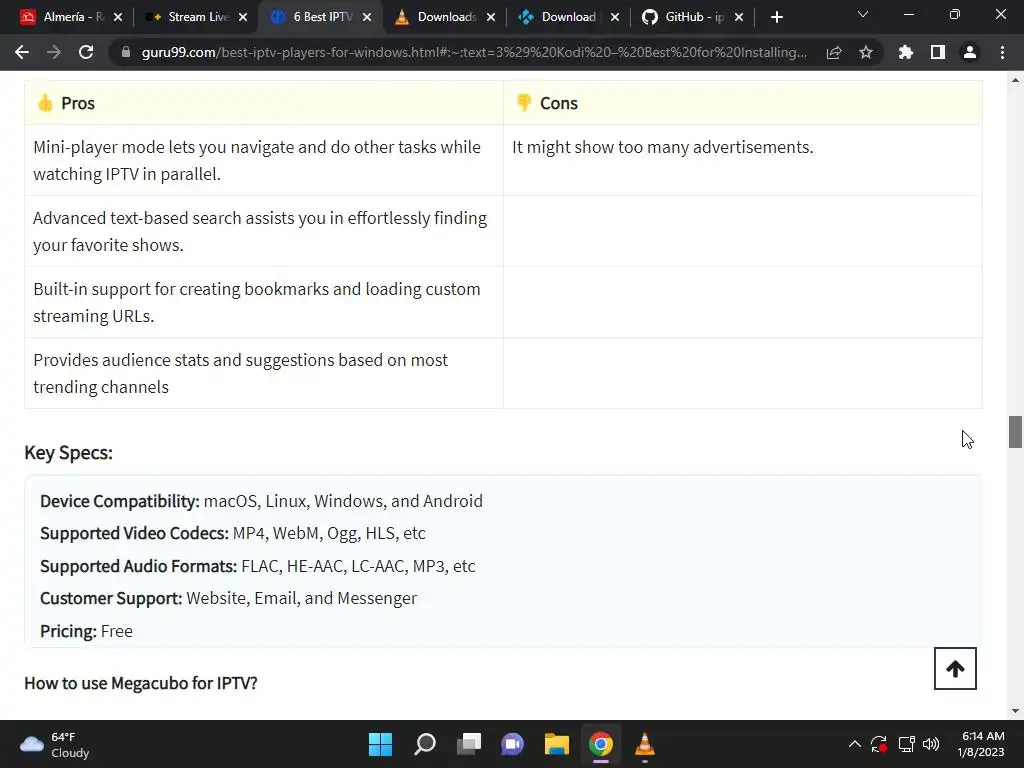Viewport: 1024px width, 768px height.
Task: Open the volume tray icon
Action: [x=931, y=744]
